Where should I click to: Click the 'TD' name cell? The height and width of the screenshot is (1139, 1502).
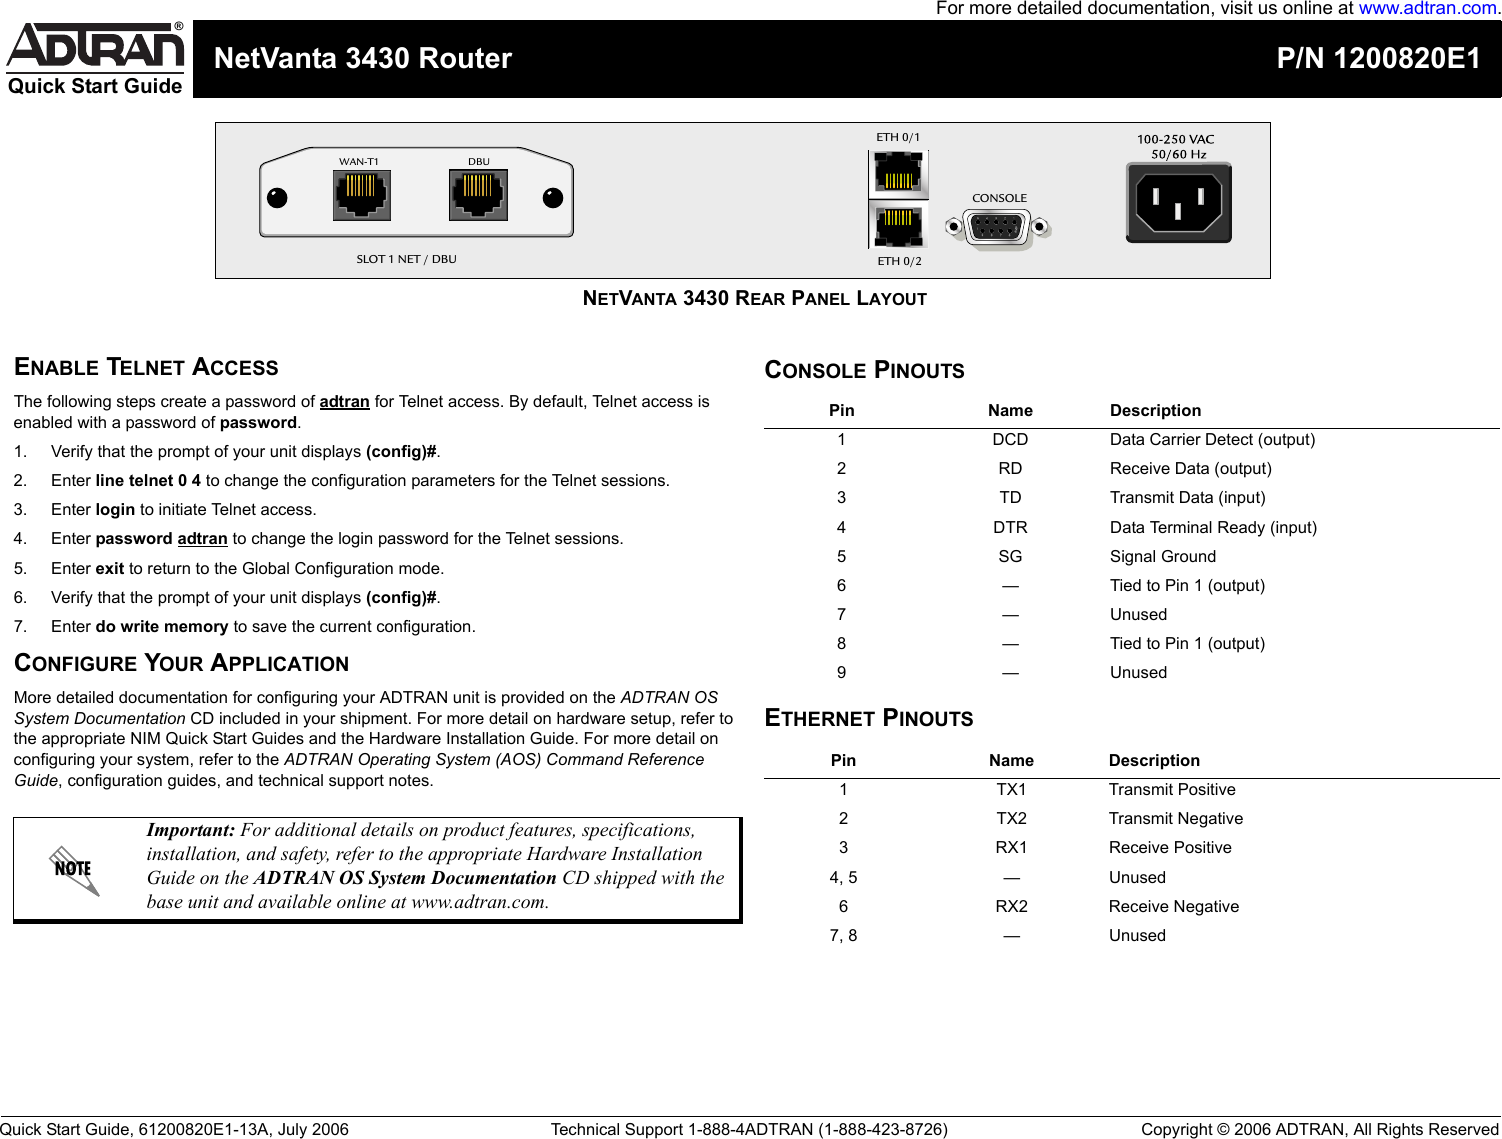pyautogui.click(x=1010, y=498)
